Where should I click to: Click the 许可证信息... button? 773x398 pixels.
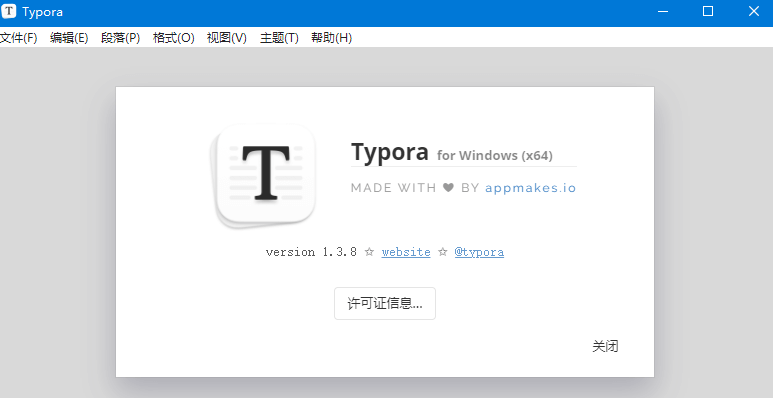tap(385, 303)
